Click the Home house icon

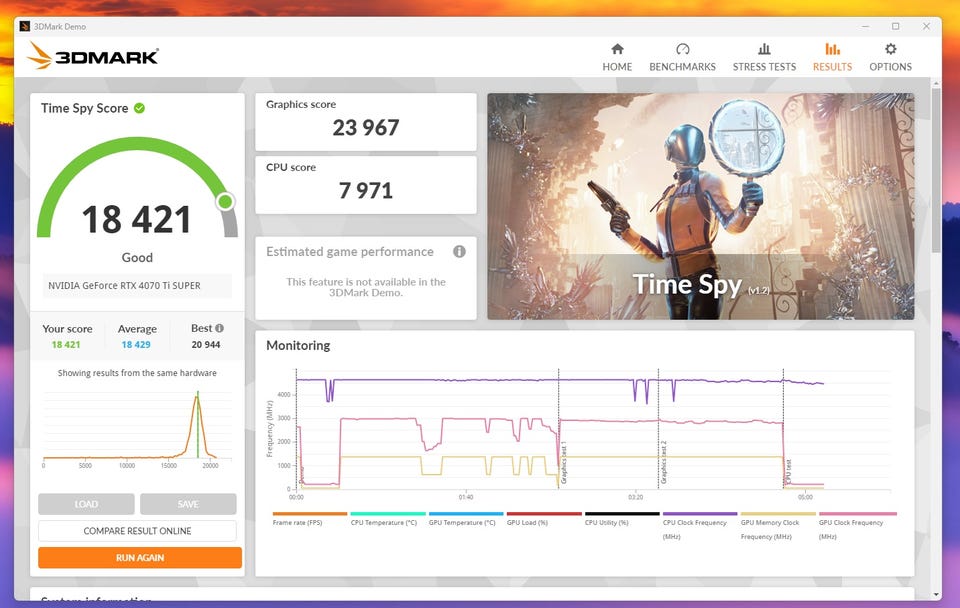(x=617, y=49)
